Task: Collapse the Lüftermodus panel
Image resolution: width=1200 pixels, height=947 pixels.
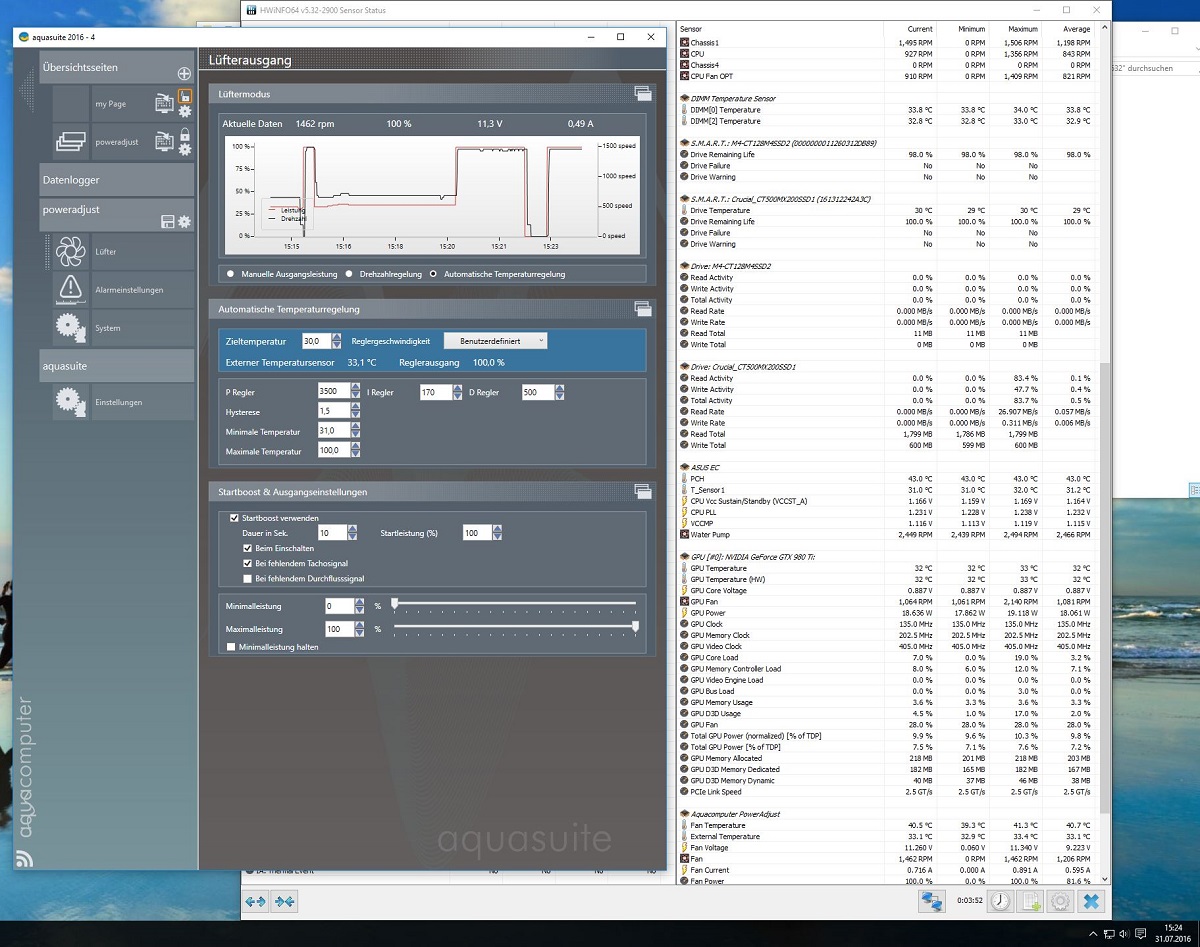Action: point(642,94)
